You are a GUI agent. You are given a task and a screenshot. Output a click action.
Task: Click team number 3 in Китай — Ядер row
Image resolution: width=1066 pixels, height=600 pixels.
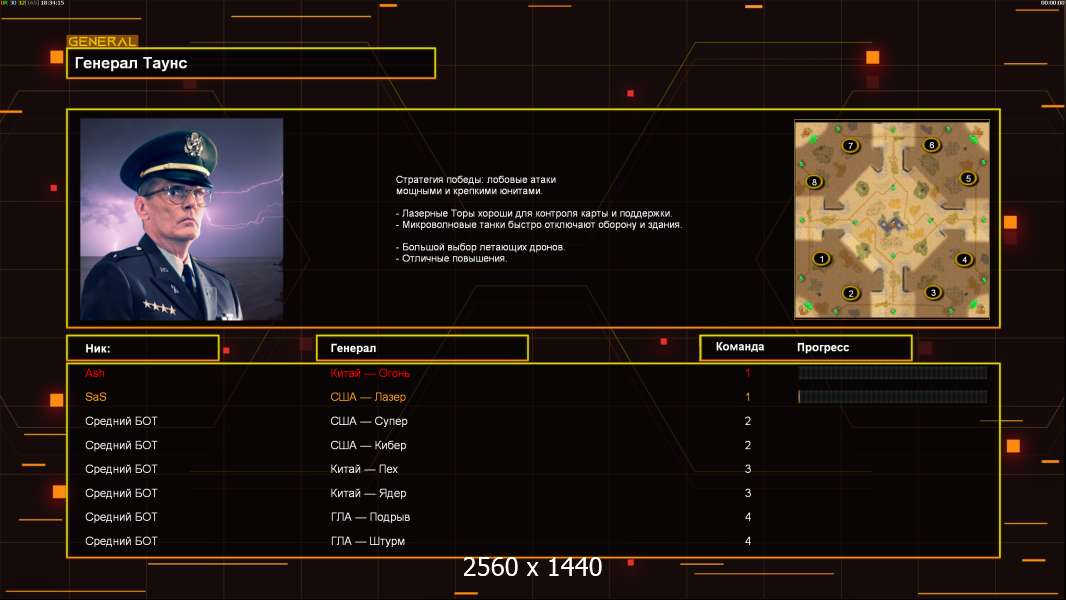748,493
